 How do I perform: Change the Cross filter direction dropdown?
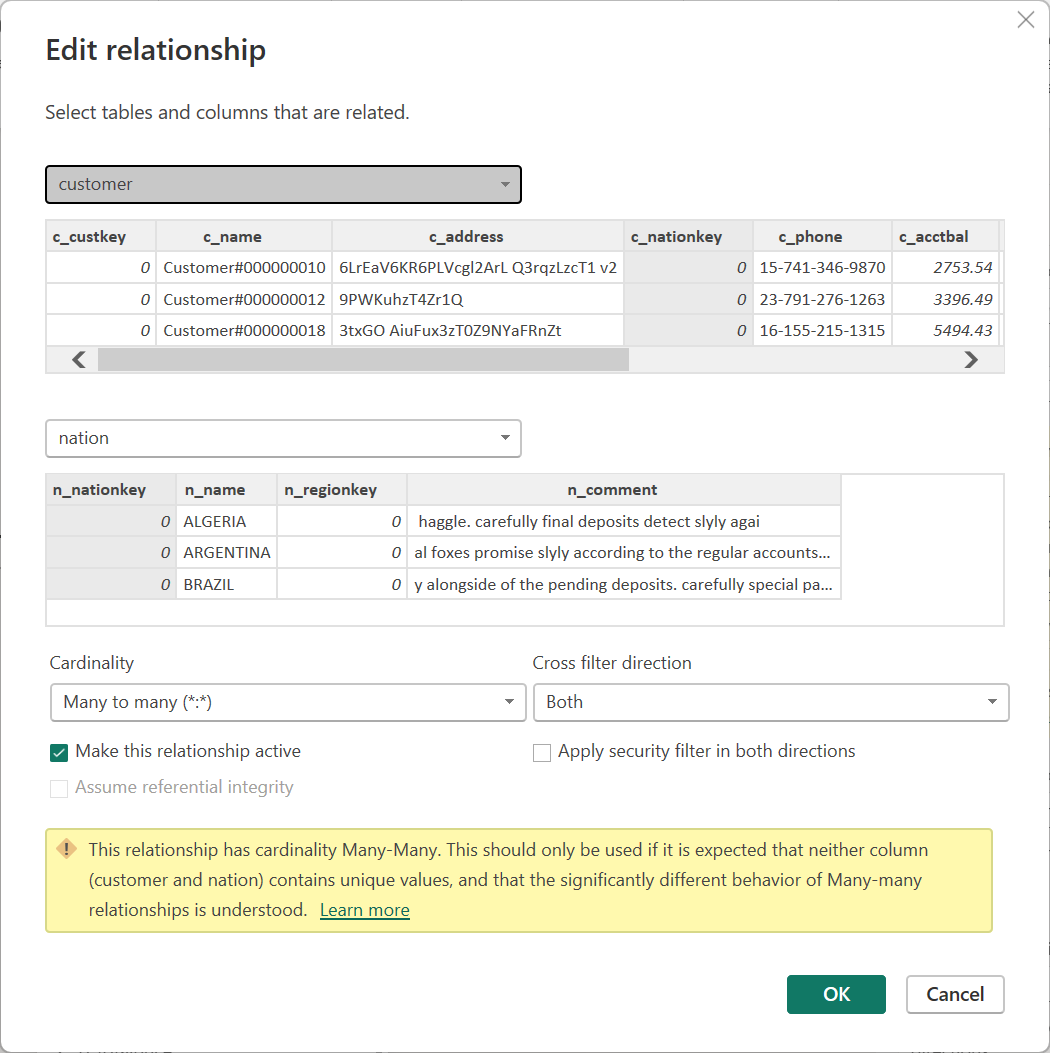(x=770, y=702)
